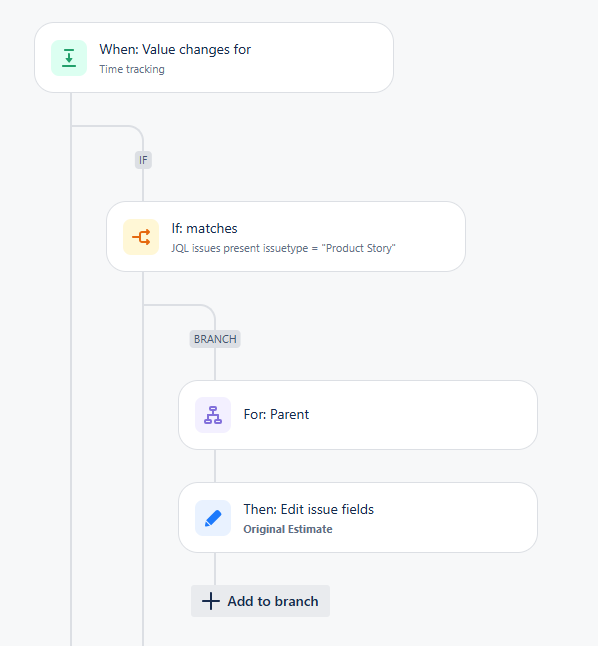Click the orange condition branch icon
This screenshot has height=646, width=598.
(x=141, y=237)
